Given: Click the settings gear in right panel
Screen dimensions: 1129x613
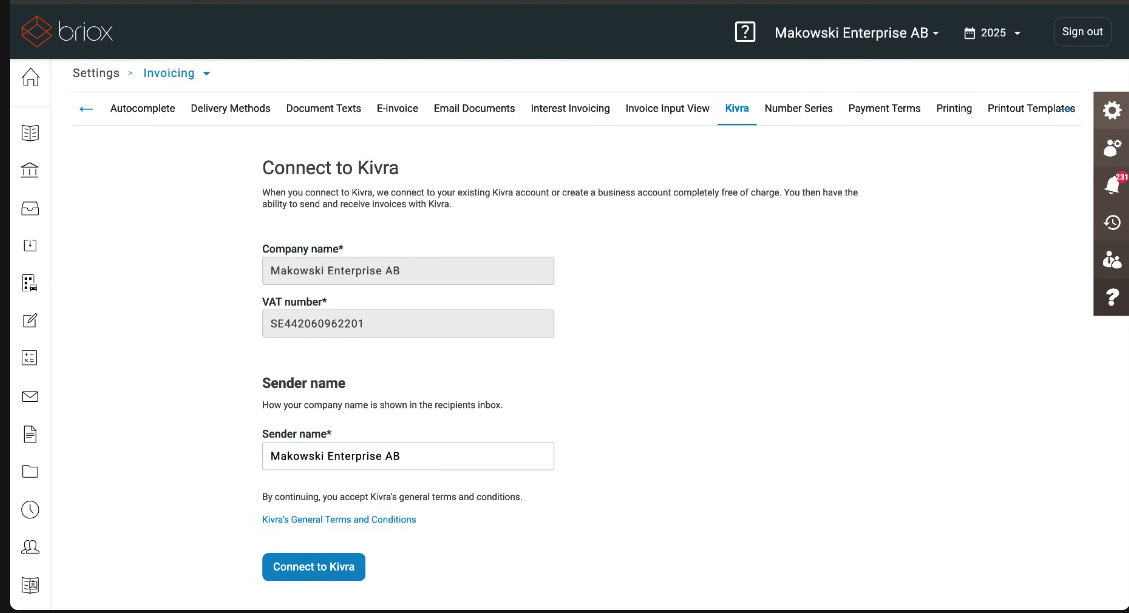Looking at the screenshot, I should 1112,110.
